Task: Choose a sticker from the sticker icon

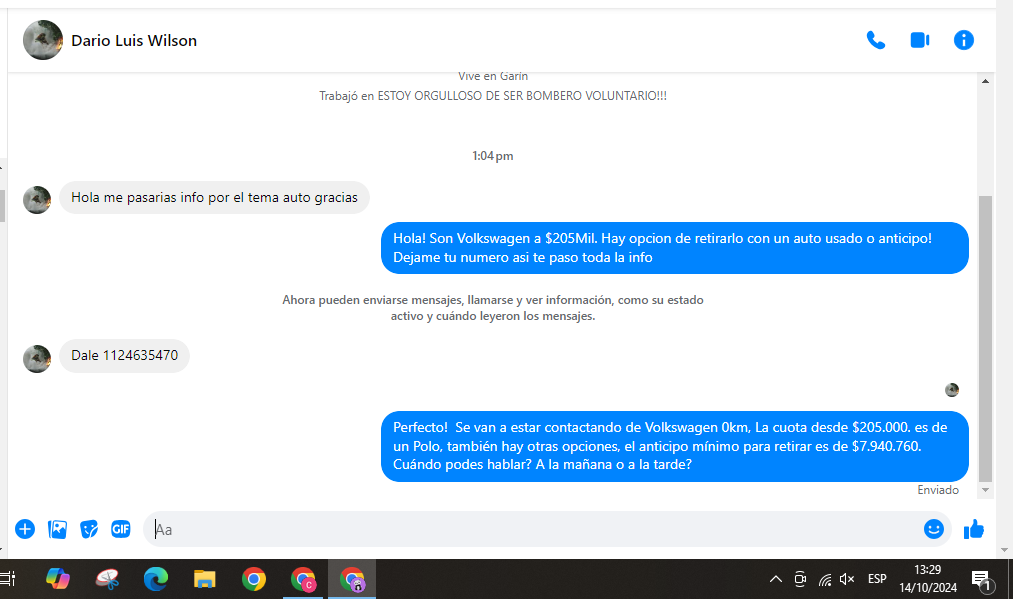Action: tap(89, 529)
